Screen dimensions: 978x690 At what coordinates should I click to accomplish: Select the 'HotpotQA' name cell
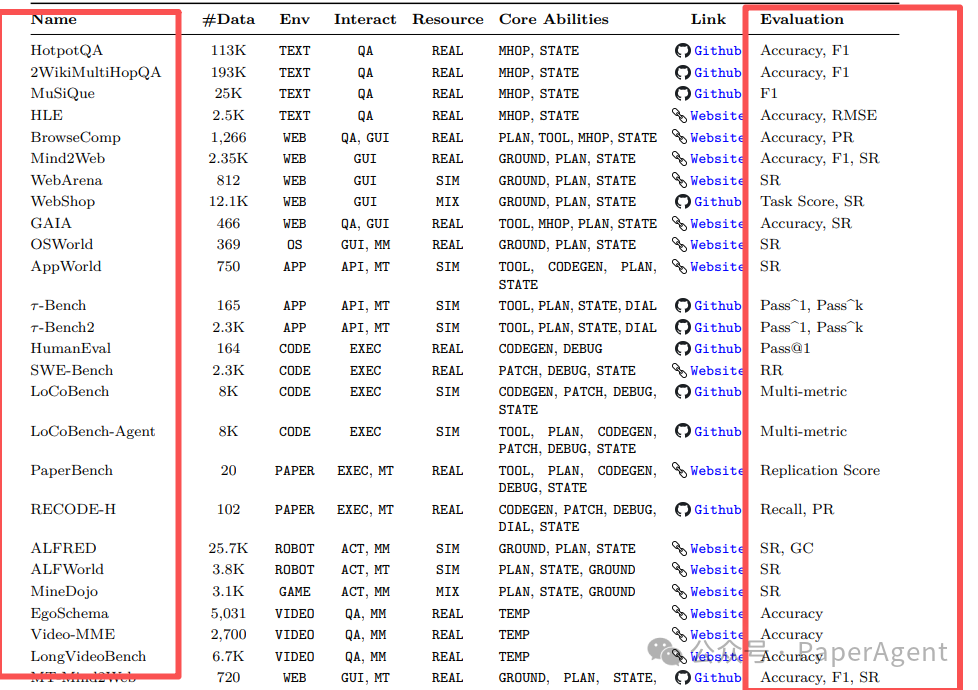point(67,51)
